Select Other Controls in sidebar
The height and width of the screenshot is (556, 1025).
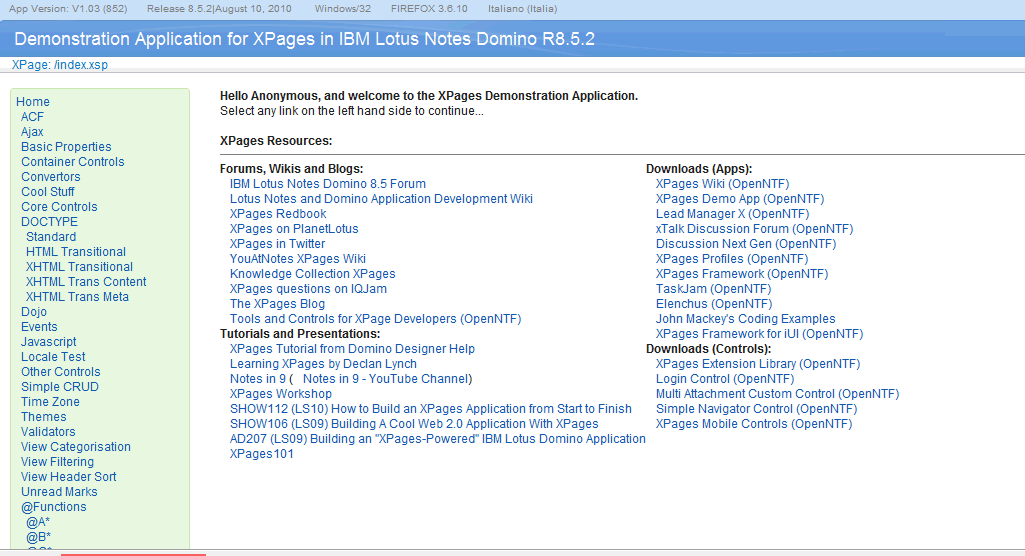(x=61, y=372)
